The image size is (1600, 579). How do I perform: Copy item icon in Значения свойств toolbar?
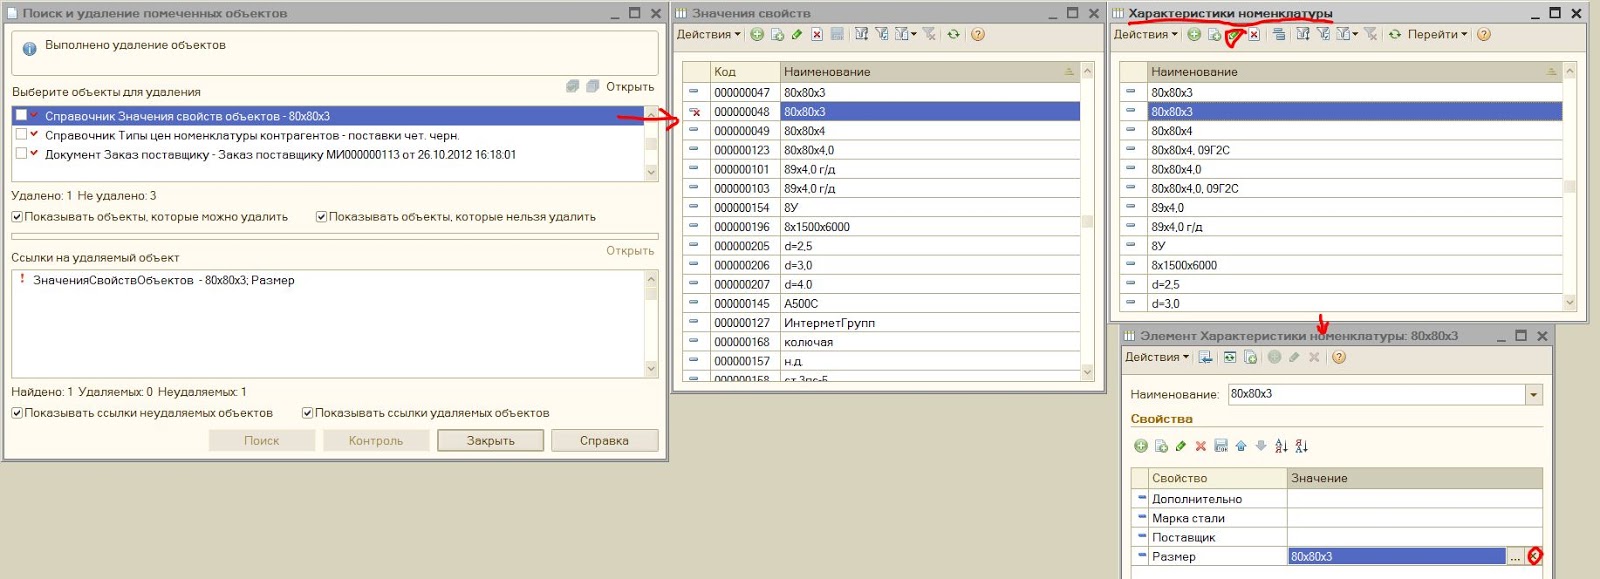point(777,34)
